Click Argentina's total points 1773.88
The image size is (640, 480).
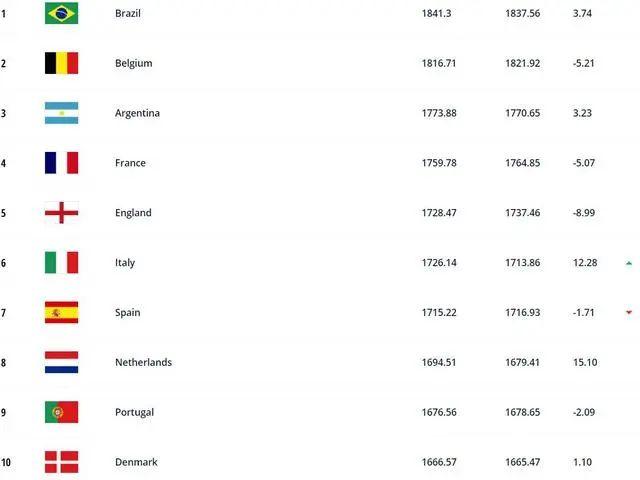439,113
